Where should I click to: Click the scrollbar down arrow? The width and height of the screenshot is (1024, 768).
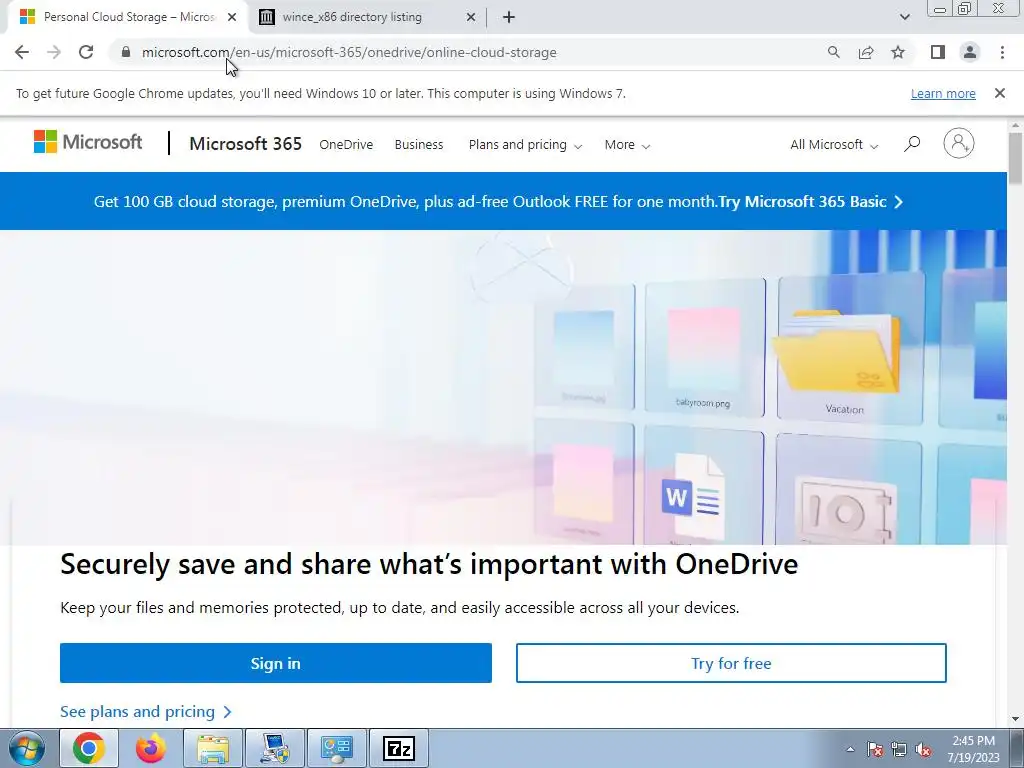click(1016, 719)
